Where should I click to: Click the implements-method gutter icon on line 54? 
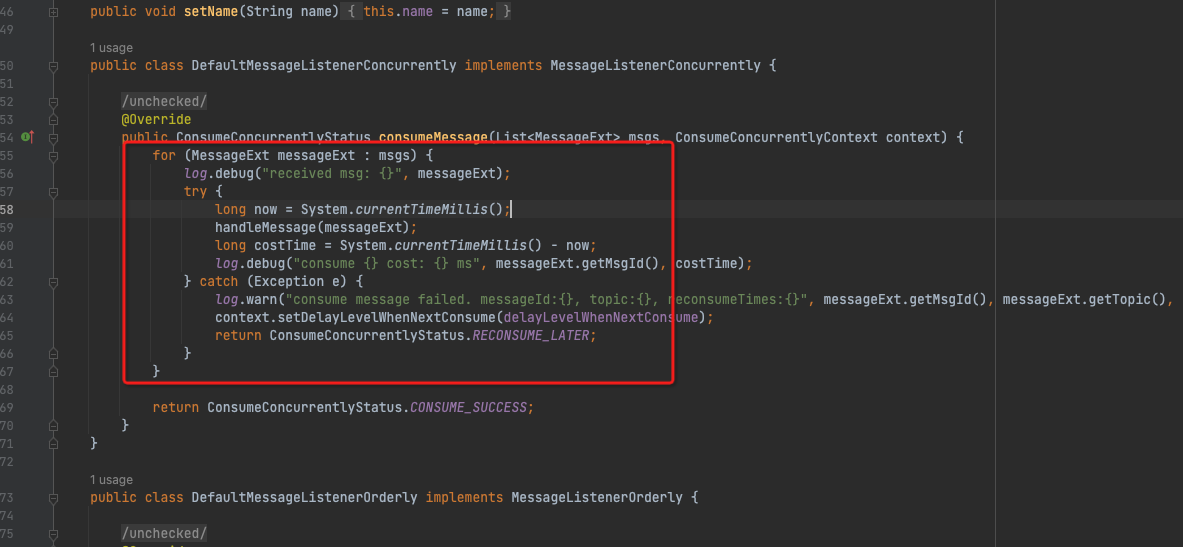28,137
